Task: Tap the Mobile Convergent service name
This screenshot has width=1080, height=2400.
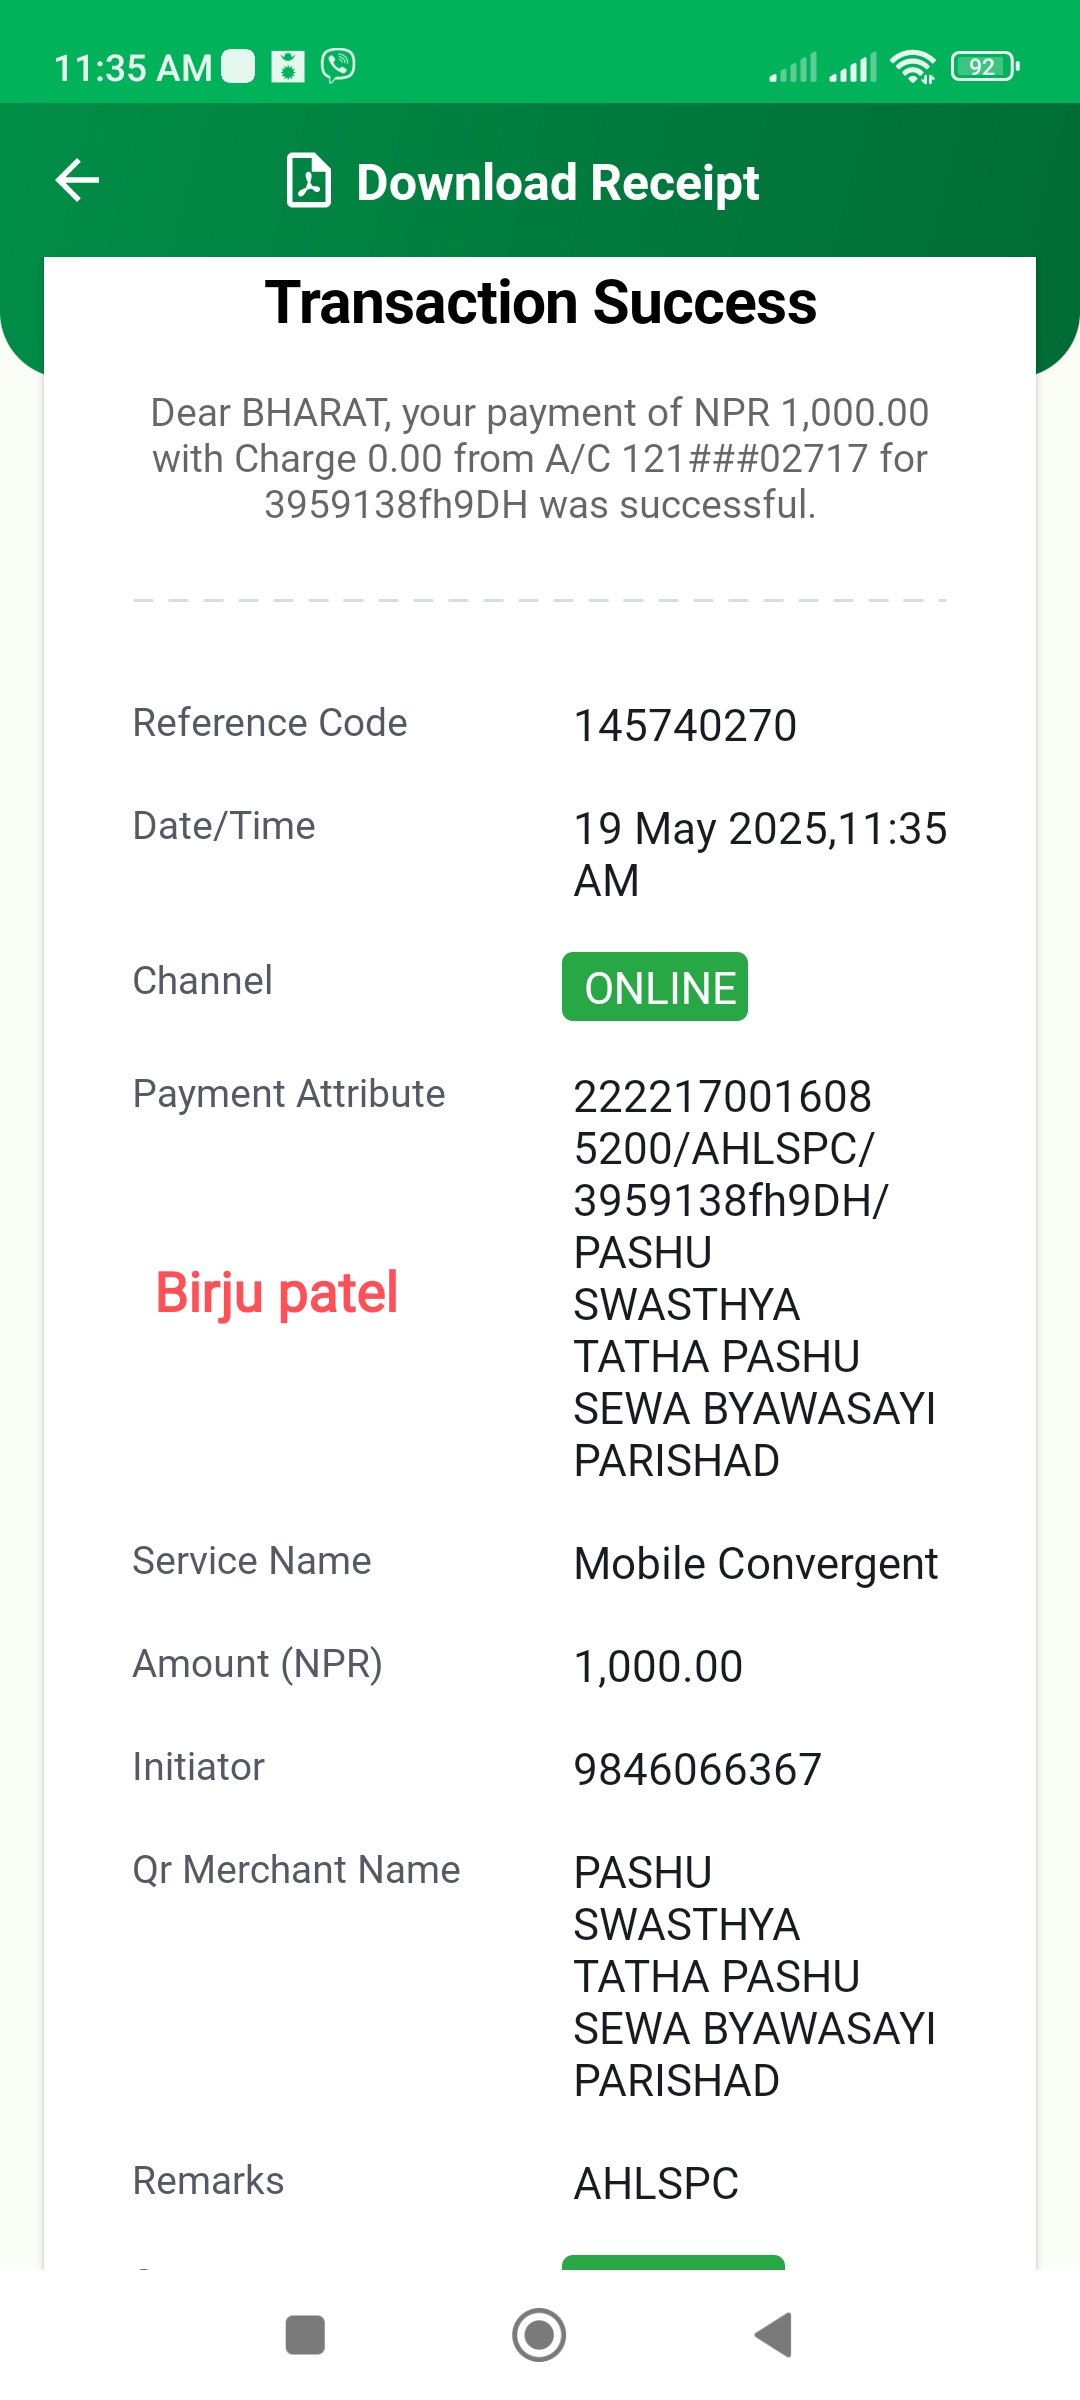Action: (x=755, y=1564)
